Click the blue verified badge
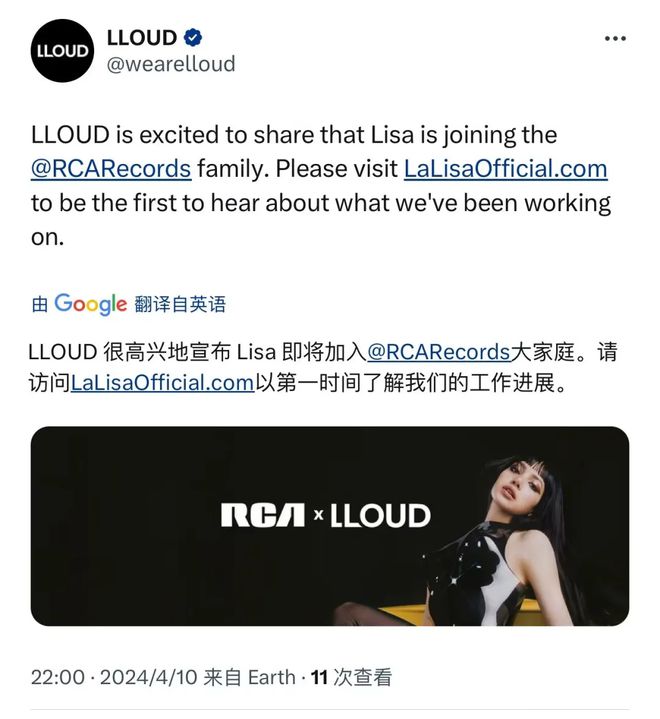The width and height of the screenshot is (660, 719). (x=193, y=38)
